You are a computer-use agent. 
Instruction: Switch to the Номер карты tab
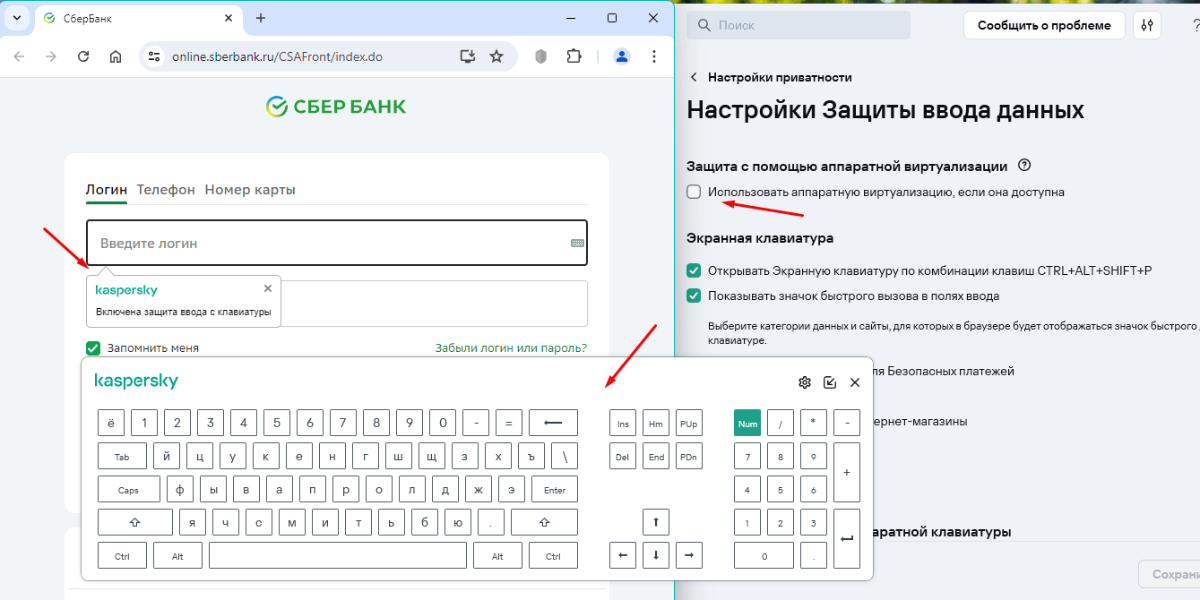pyautogui.click(x=250, y=190)
